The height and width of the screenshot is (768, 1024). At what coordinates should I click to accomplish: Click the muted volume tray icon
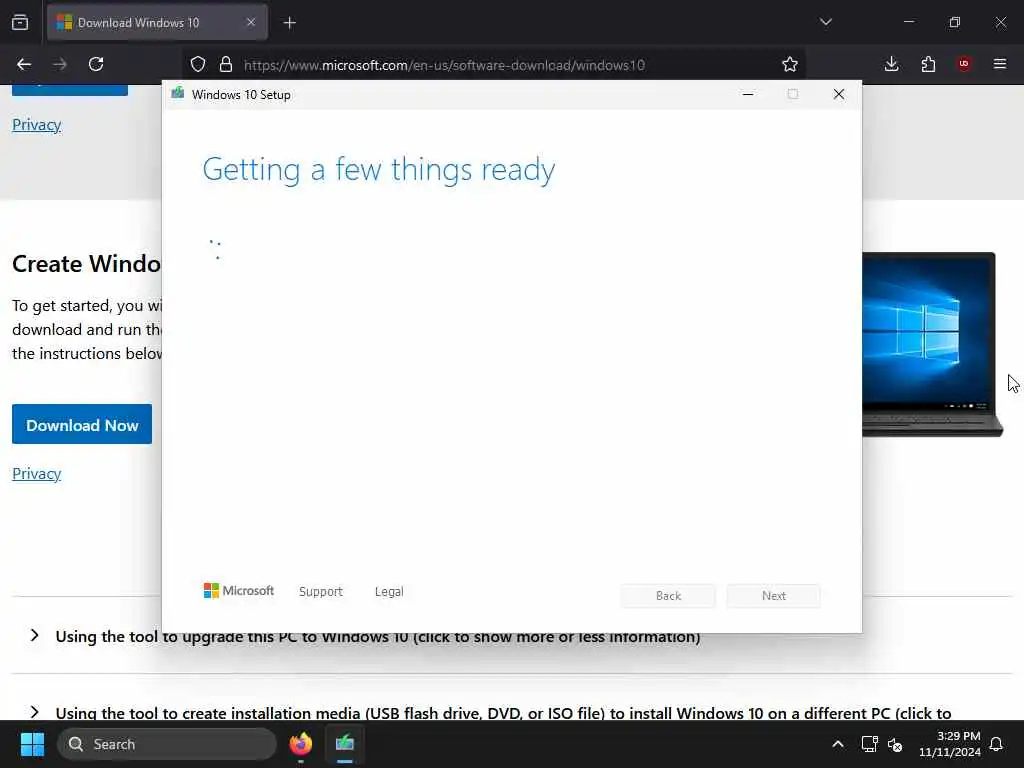click(895, 744)
